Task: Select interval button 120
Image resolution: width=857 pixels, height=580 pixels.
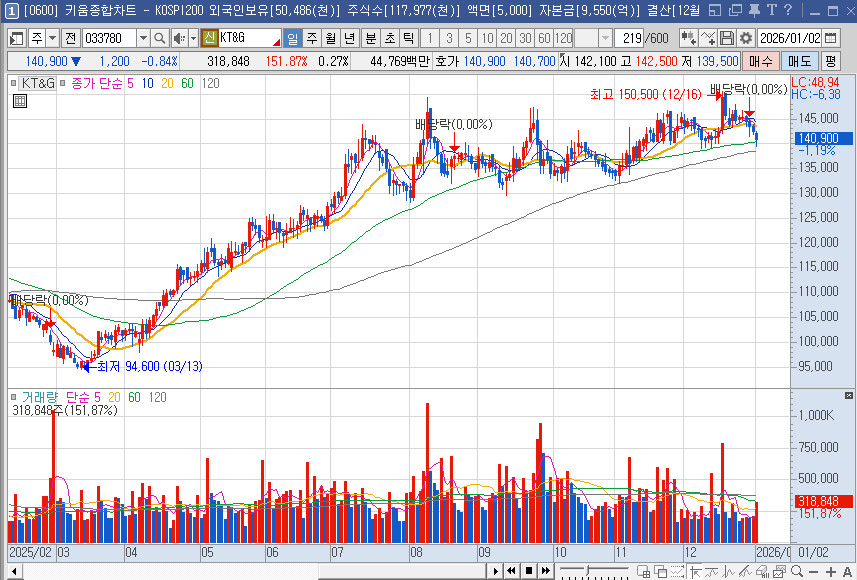Action: [x=563, y=38]
